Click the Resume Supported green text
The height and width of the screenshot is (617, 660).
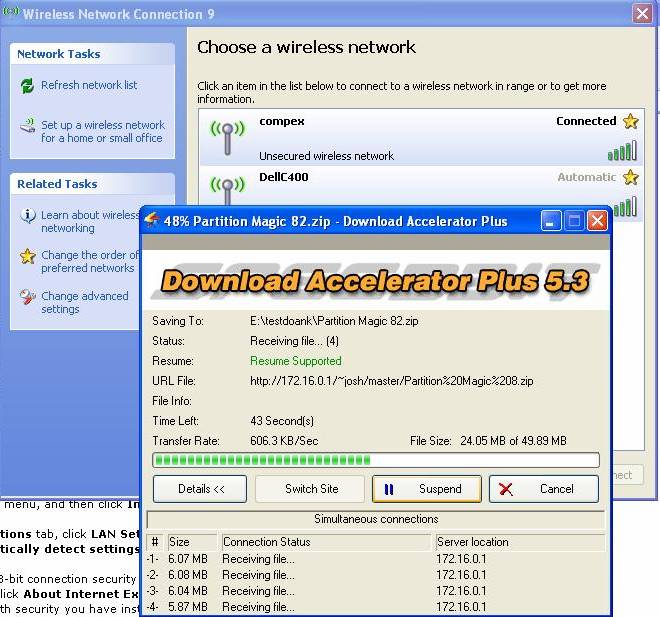click(295, 361)
